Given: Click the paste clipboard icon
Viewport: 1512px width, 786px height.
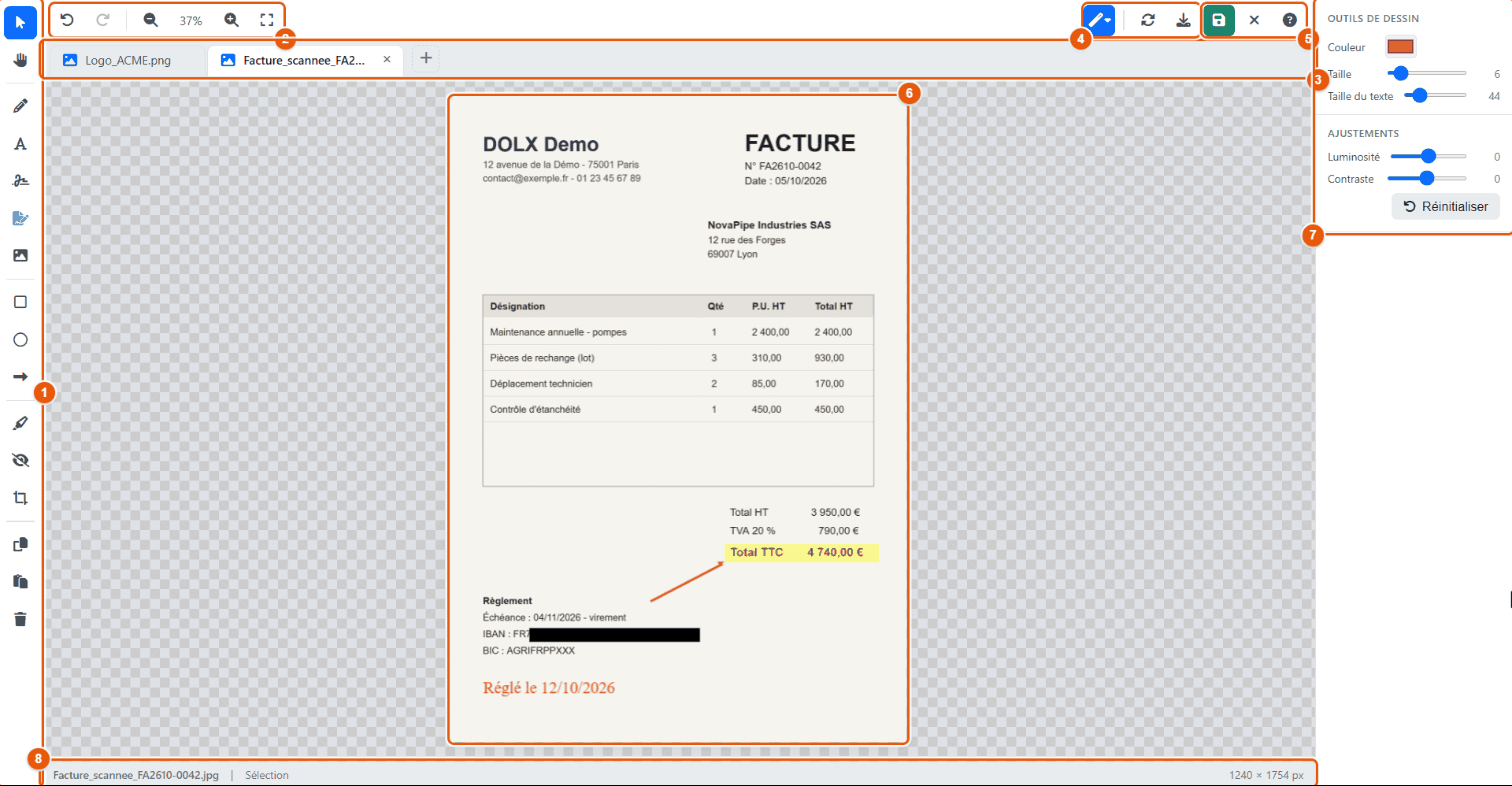Looking at the screenshot, I should tap(20, 581).
